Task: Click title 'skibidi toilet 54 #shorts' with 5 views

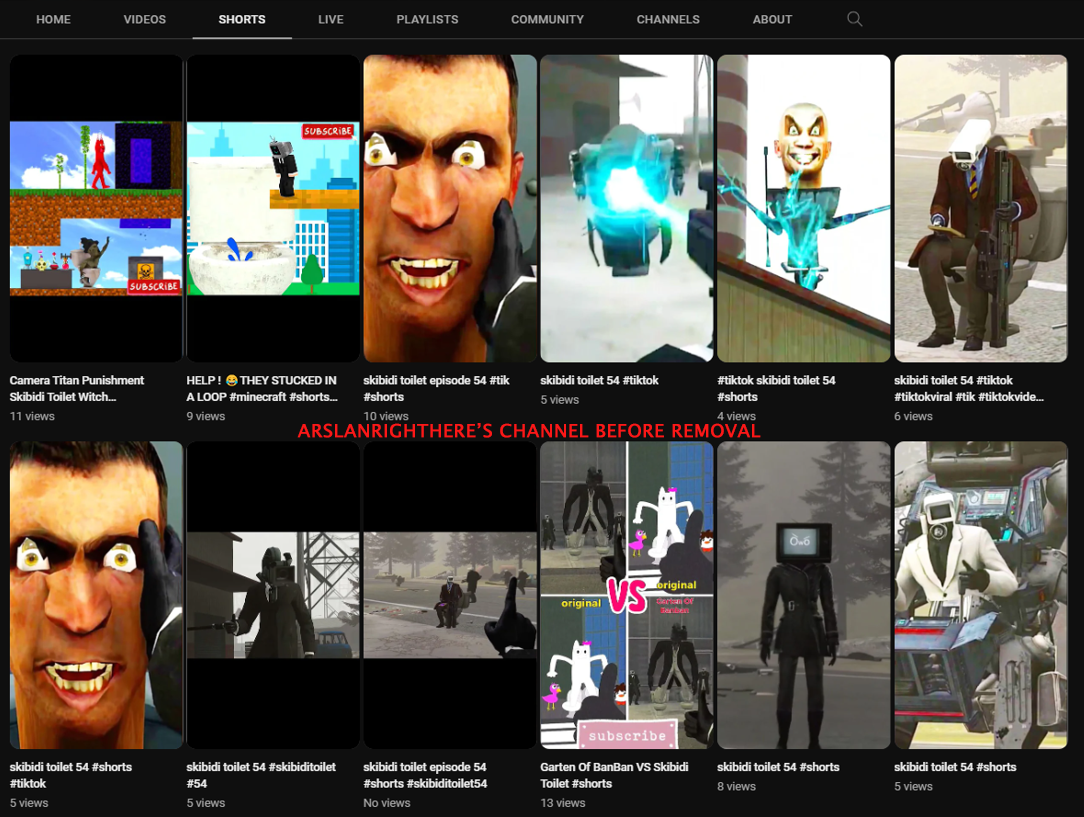Action: (x=955, y=767)
